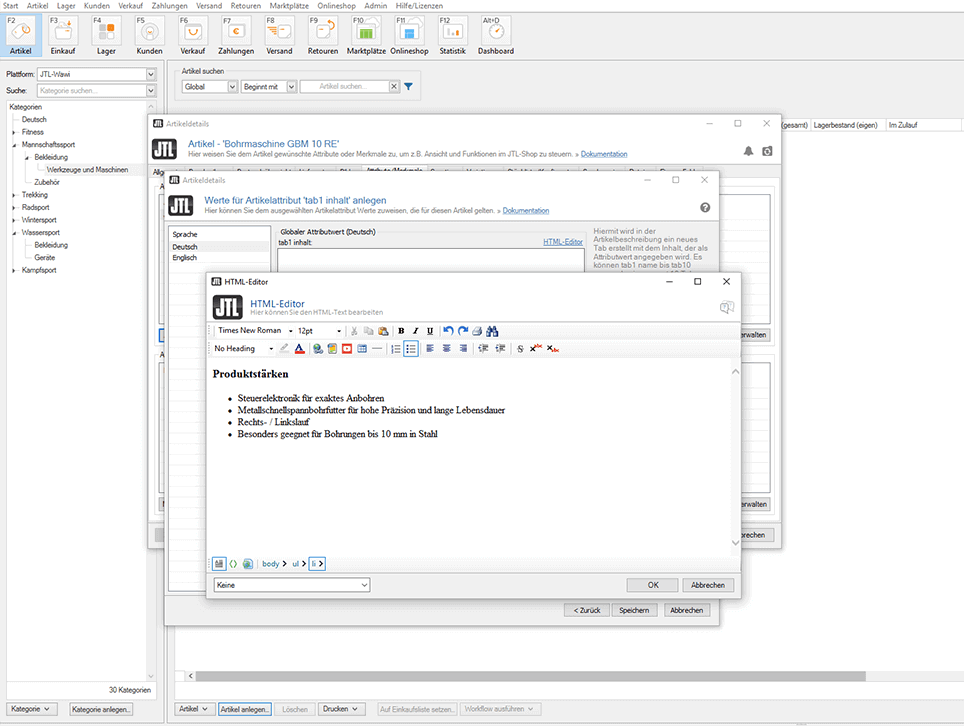Screen dimensions: 964x726
Task: Click the blue filter funnel icon
Action: [x=408, y=87]
